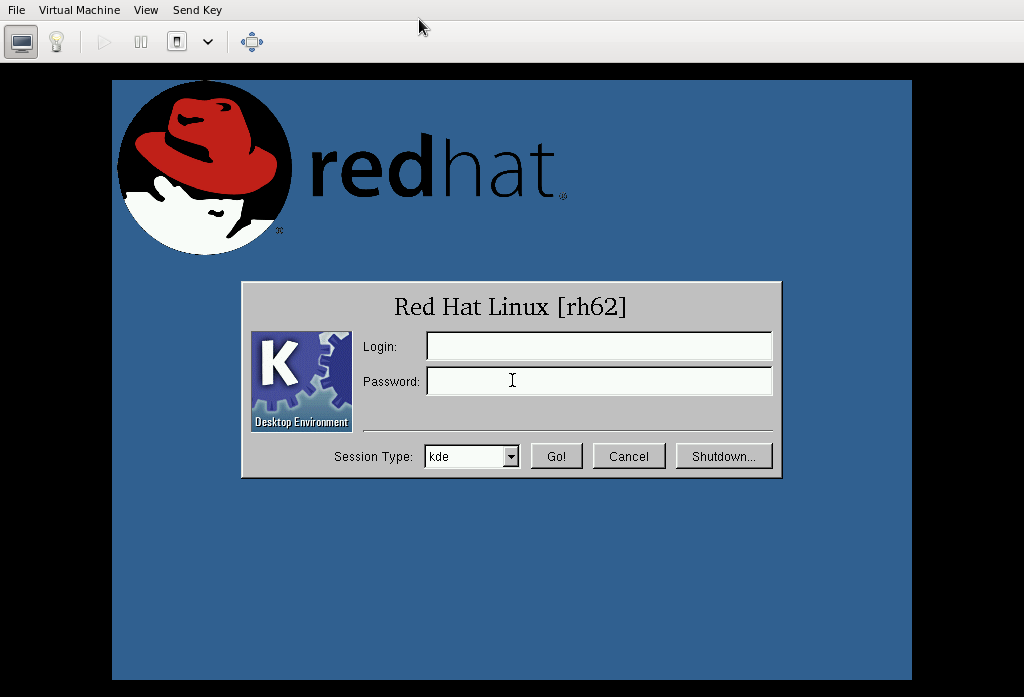Click the Shutdown... button in login dialog
The width and height of the screenshot is (1024, 697).
[x=724, y=457]
